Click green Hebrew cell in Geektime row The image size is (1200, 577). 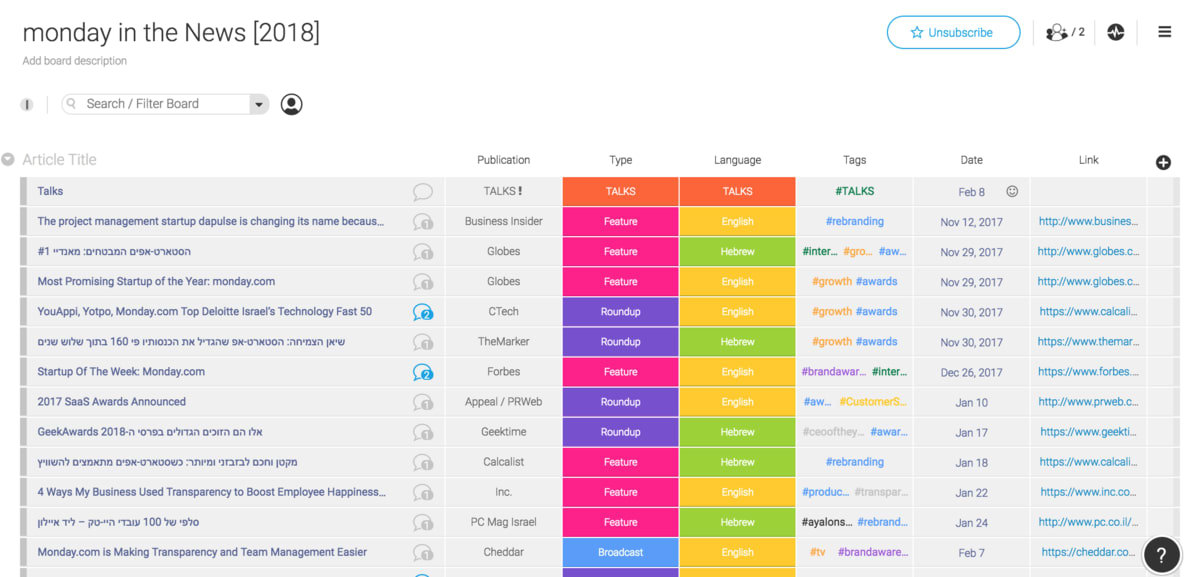point(737,432)
